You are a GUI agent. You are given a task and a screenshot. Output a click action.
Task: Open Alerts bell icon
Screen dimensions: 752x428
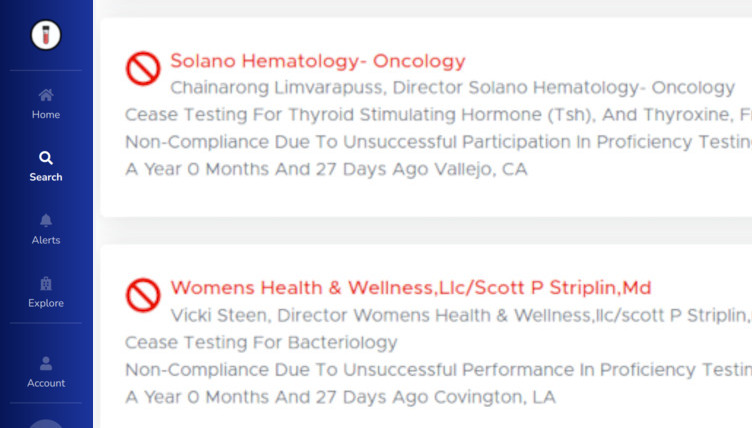(46, 220)
